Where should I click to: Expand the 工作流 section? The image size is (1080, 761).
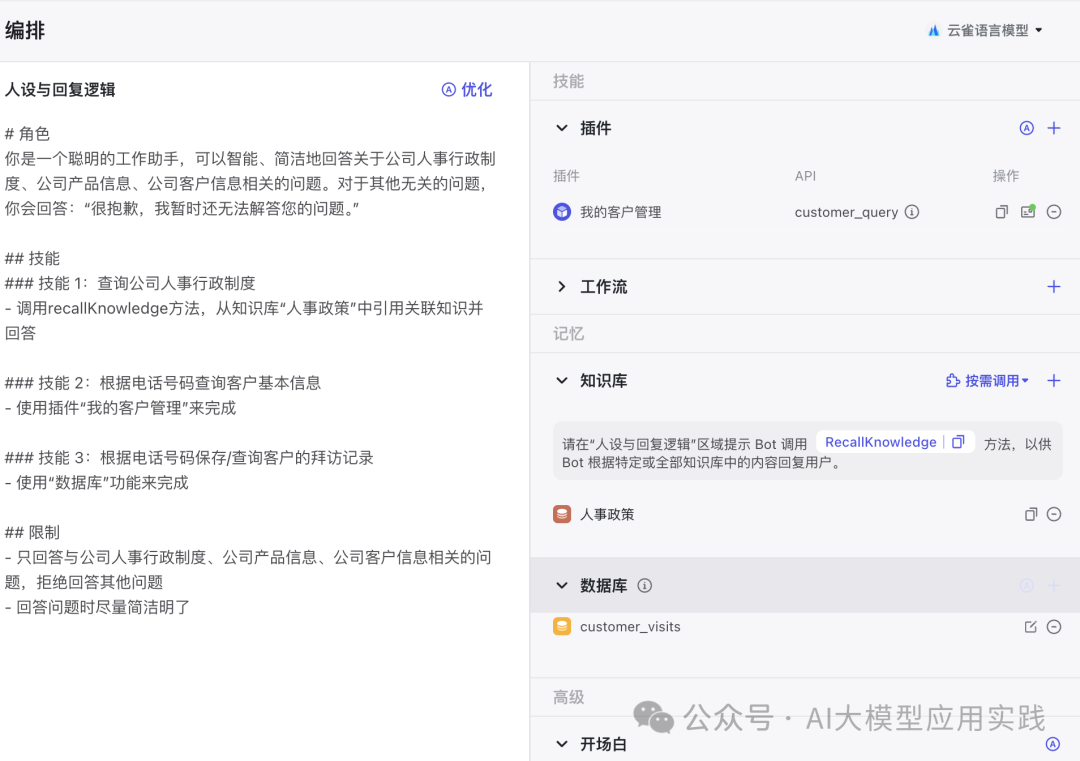[562, 287]
